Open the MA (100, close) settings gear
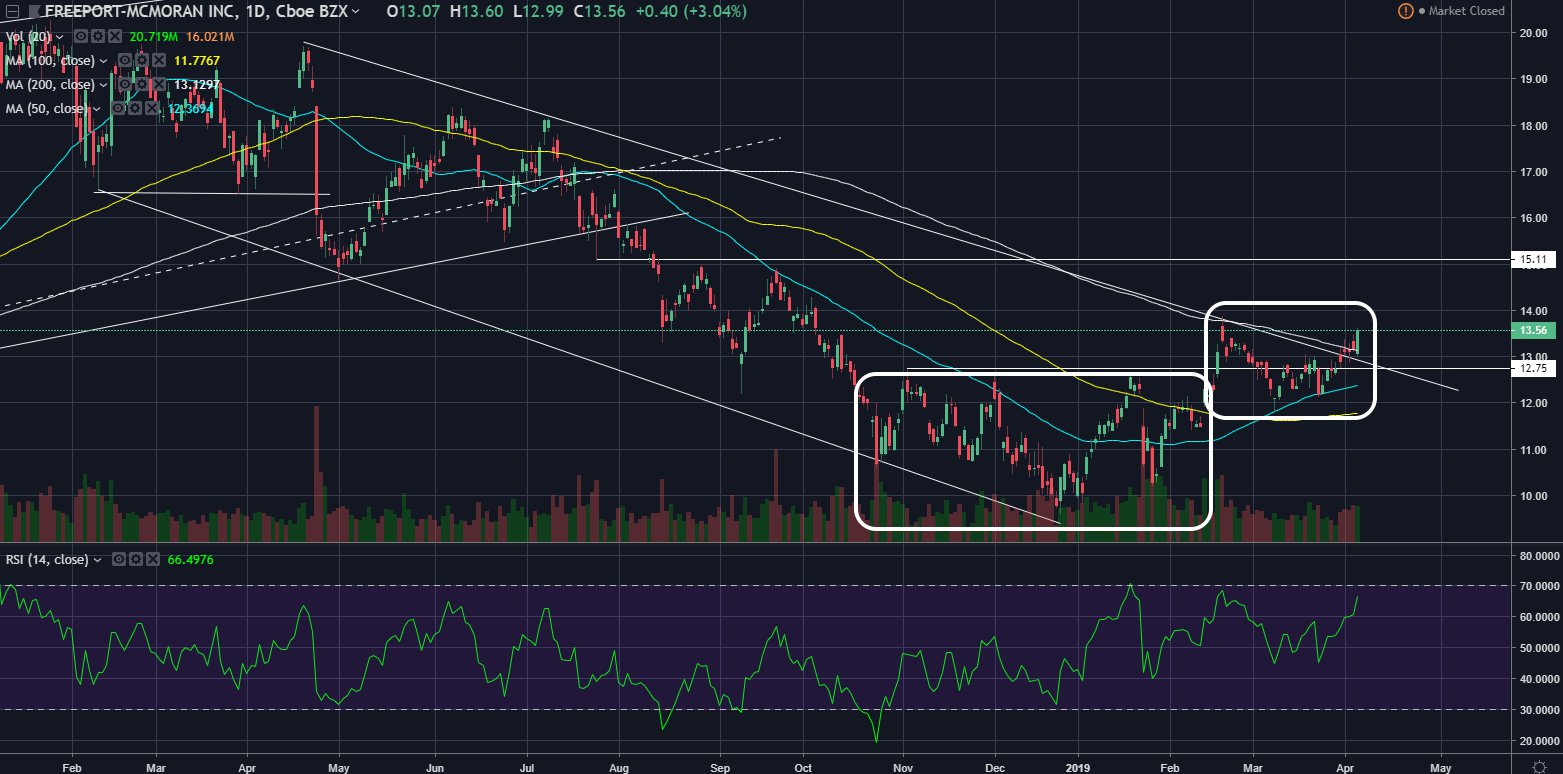Image resolution: width=1563 pixels, height=774 pixels. [142, 60]
